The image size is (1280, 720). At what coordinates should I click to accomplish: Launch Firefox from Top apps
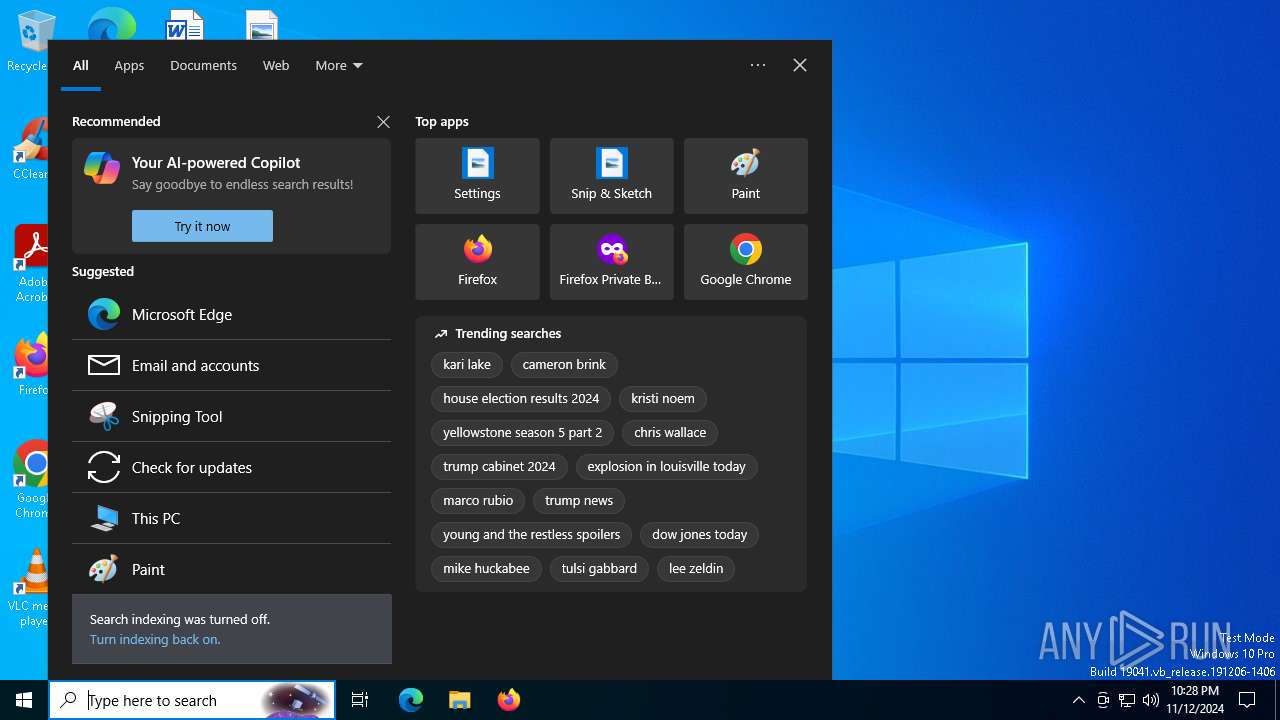(477, 262)
